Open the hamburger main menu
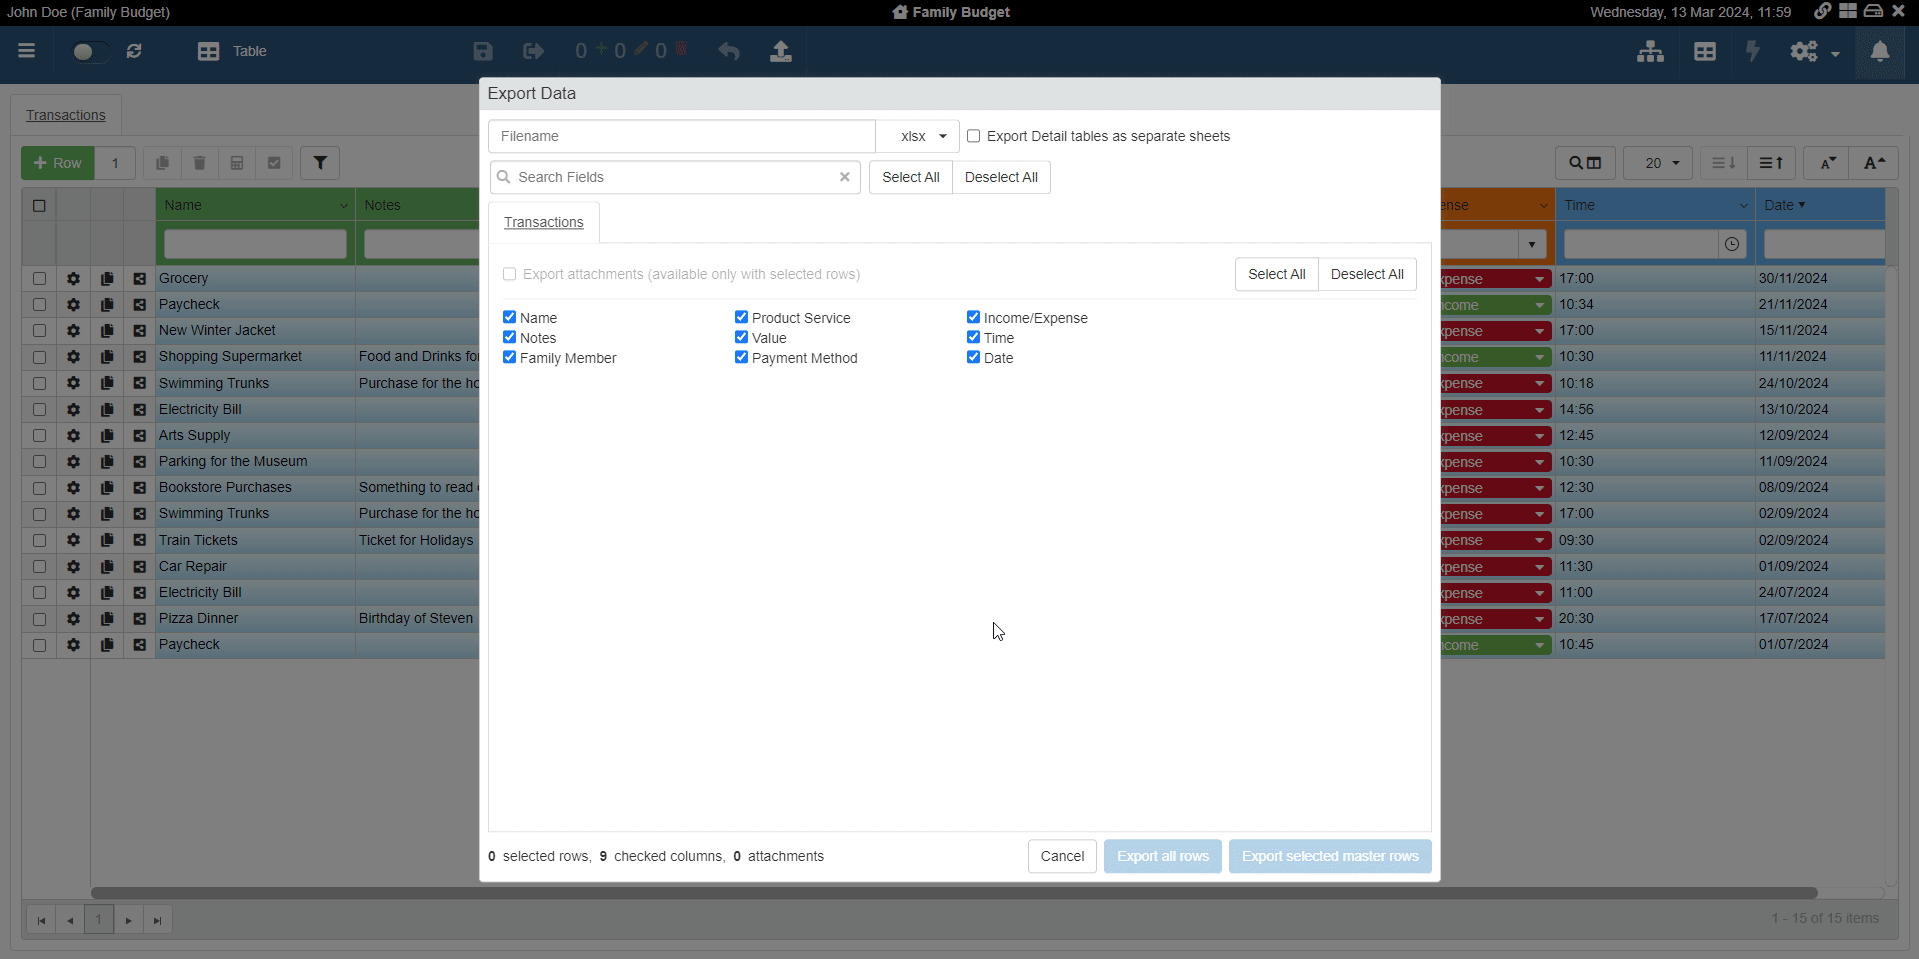Screen dimensions: 1919x959 [27, 51]
